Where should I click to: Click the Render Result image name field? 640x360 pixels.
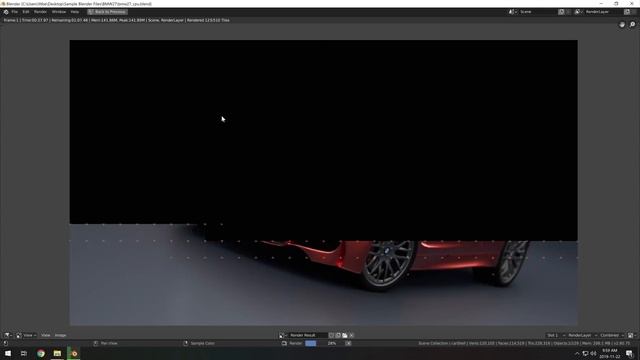(307, 335)
